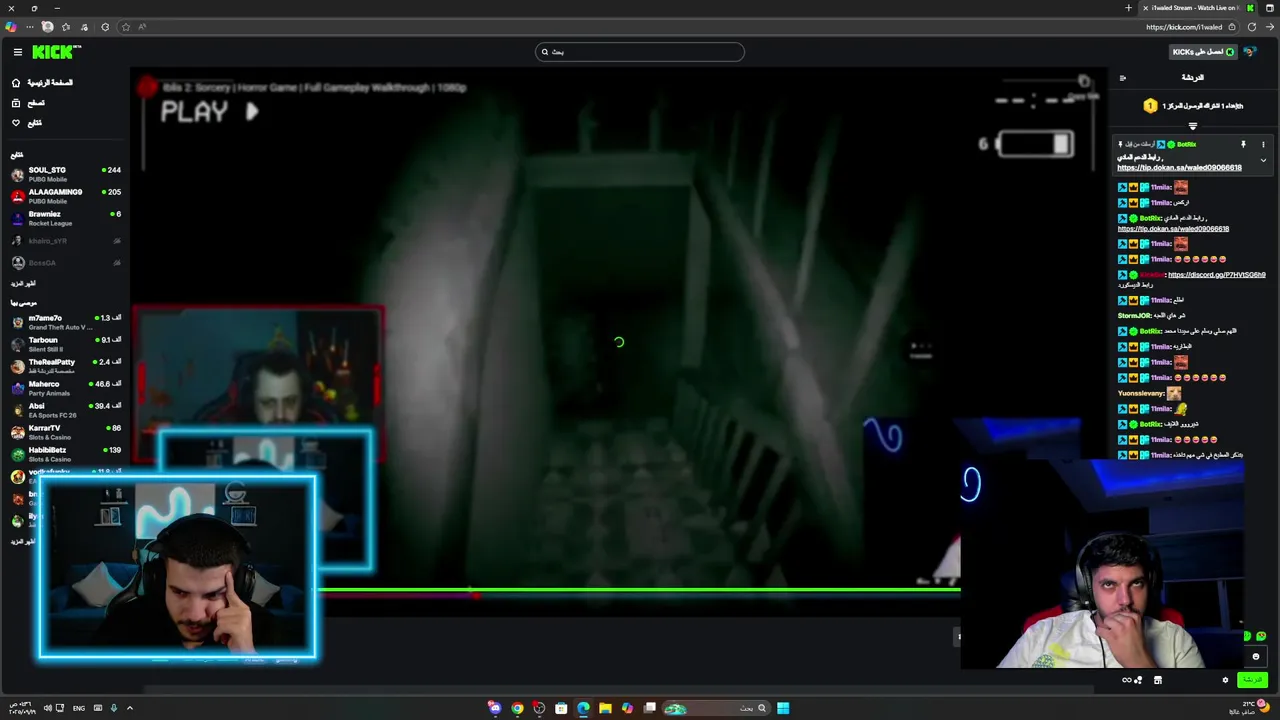Go back using the arrow button
This screenshot has height=720, width=1280.
[x=1270, y=27]
